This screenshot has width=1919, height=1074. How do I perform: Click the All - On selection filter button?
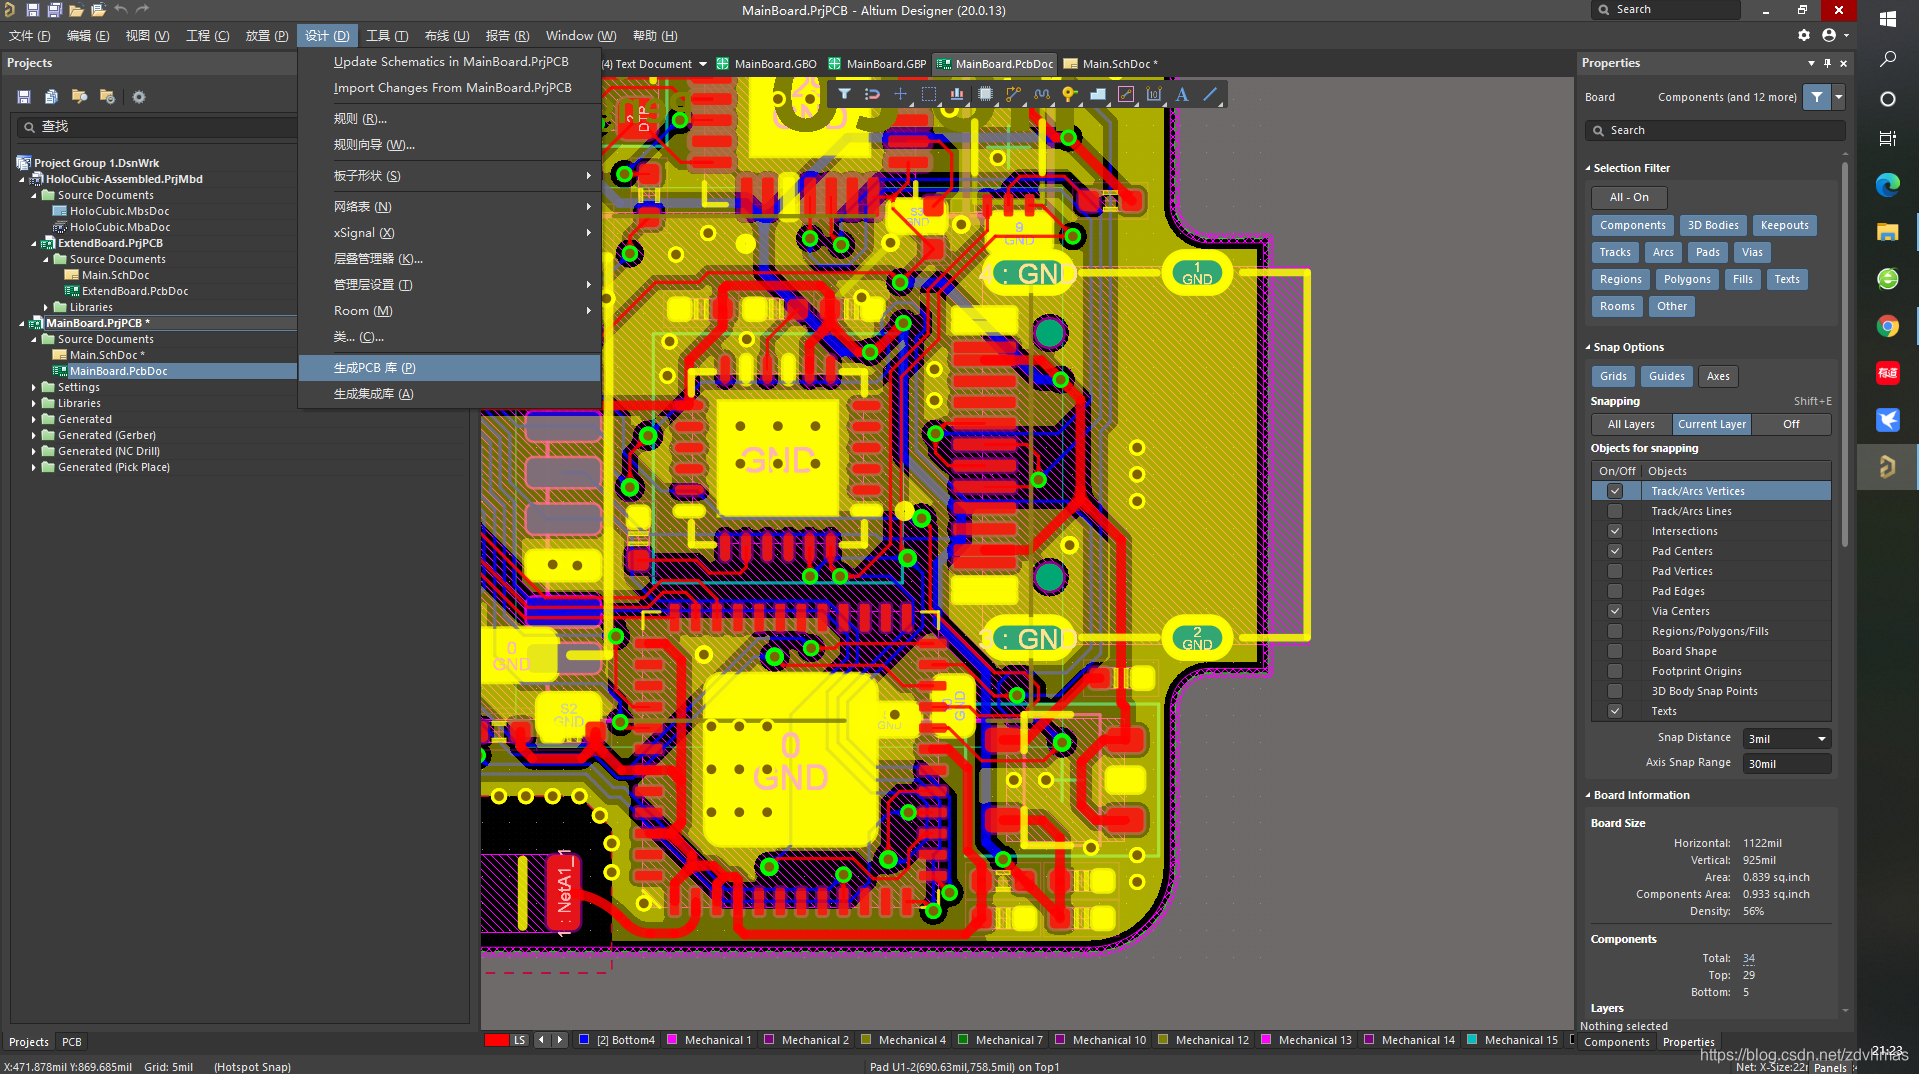tap(1629, 197)
